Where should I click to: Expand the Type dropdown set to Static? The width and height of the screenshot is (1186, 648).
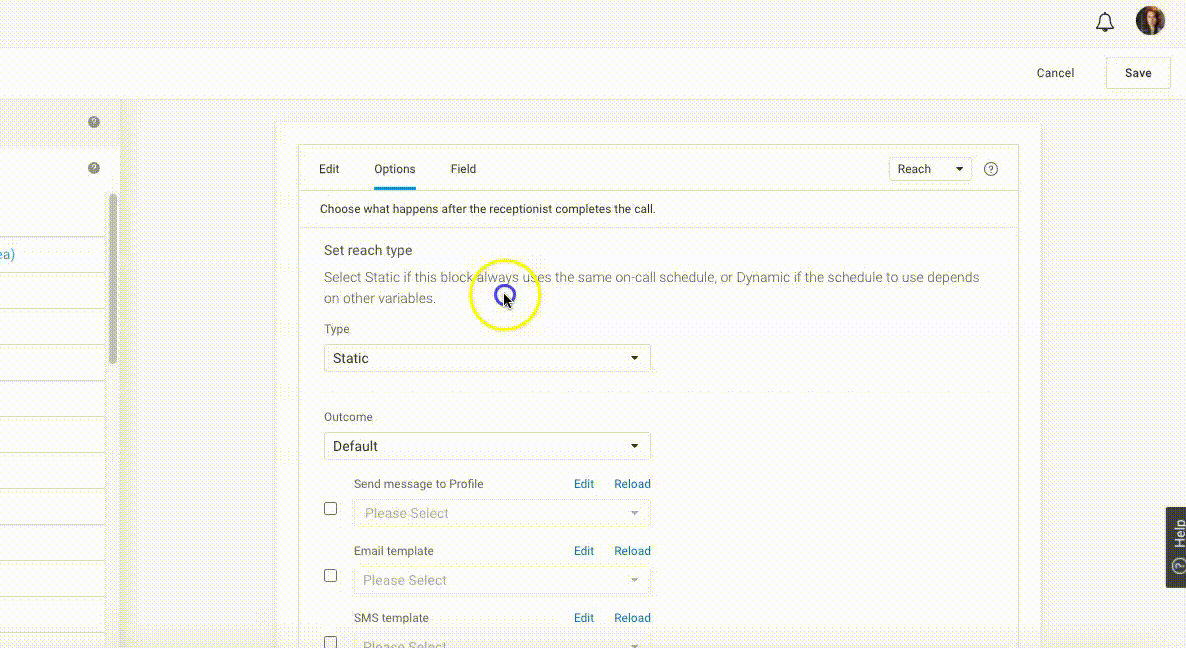click(487, 358)
